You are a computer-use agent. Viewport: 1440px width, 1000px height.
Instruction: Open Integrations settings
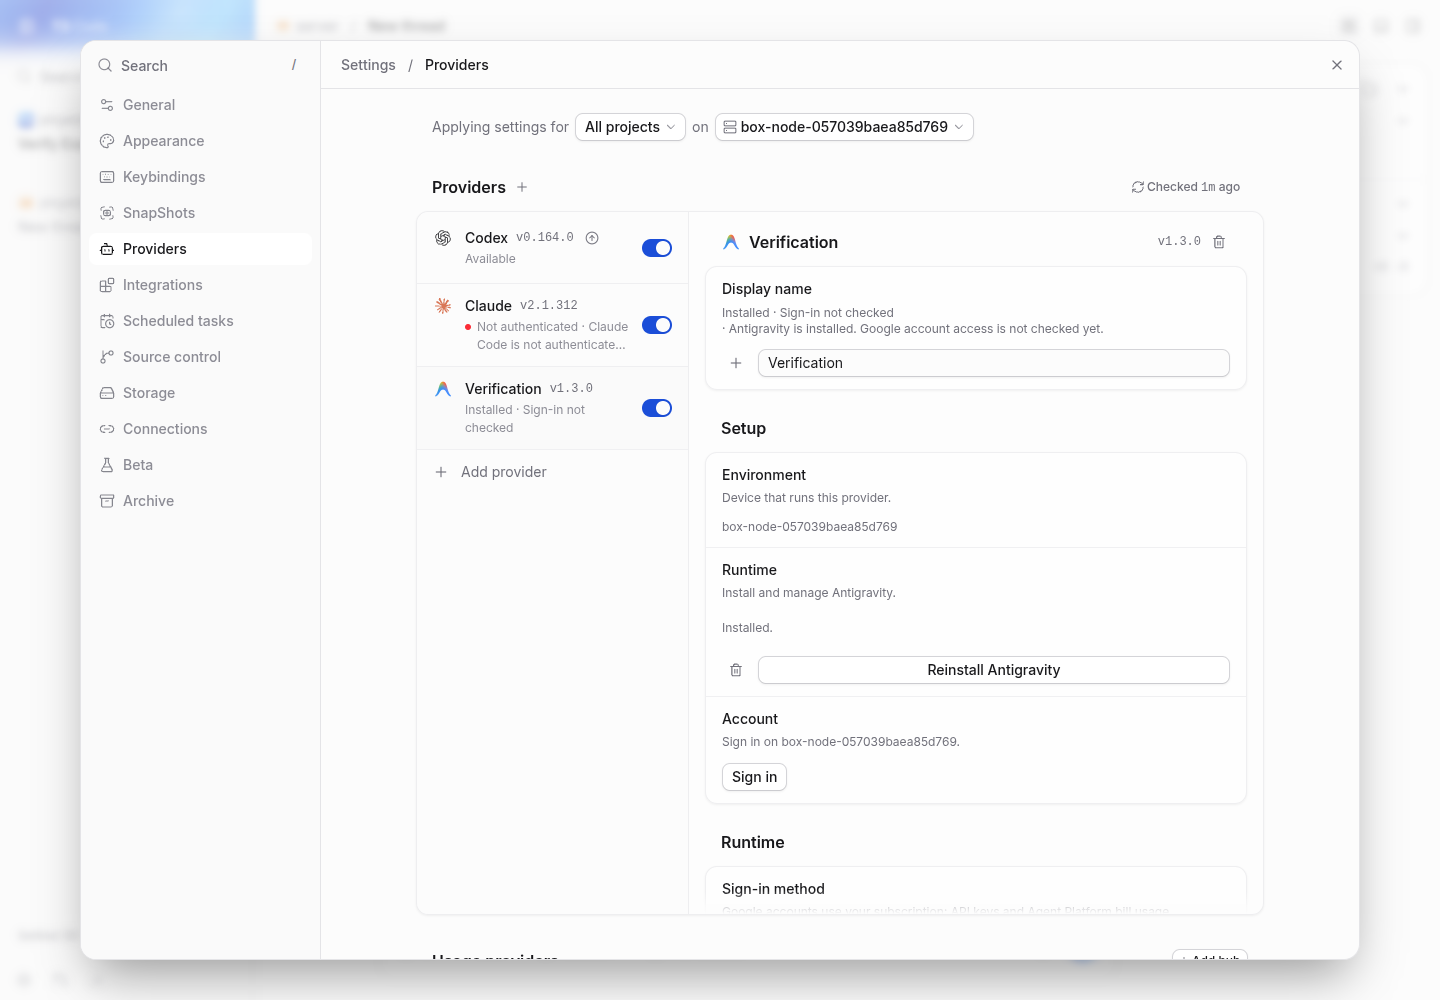[x=200, y=285]
